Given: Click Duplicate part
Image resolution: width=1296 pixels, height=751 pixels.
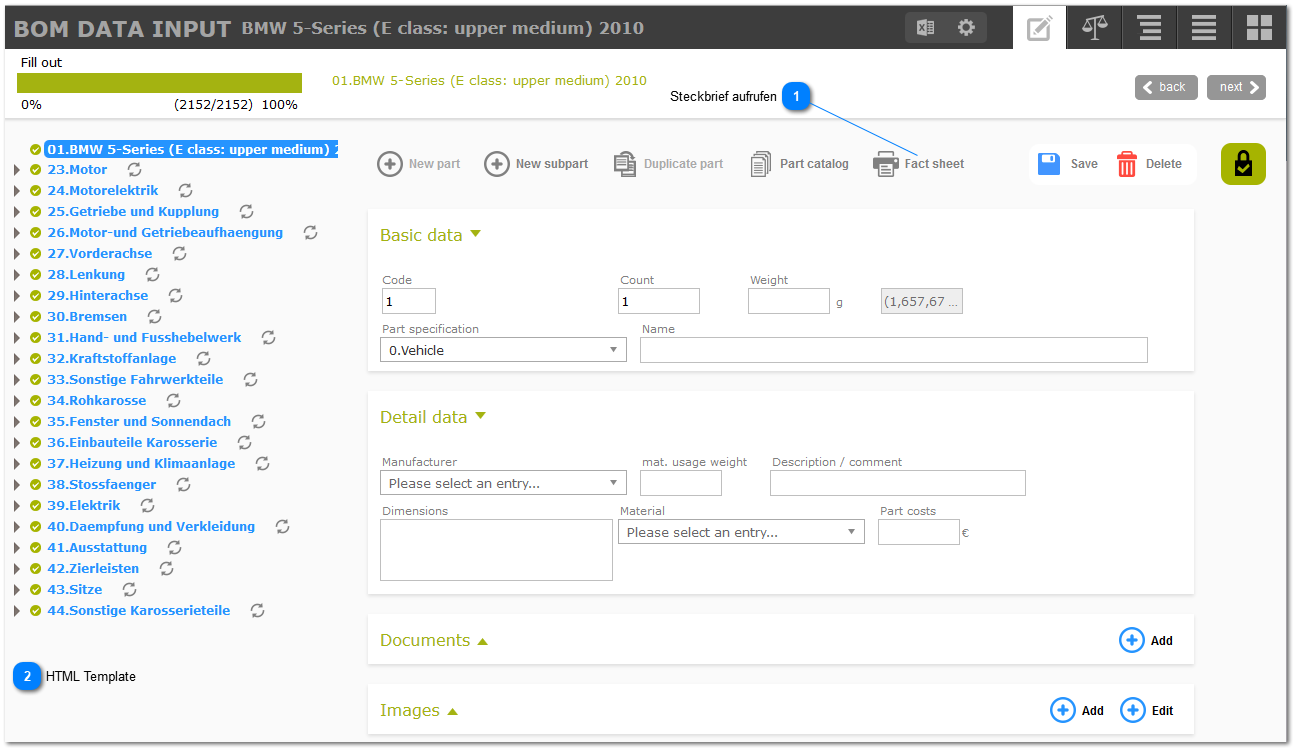Looking at the screenshot, I should (668, 164).
